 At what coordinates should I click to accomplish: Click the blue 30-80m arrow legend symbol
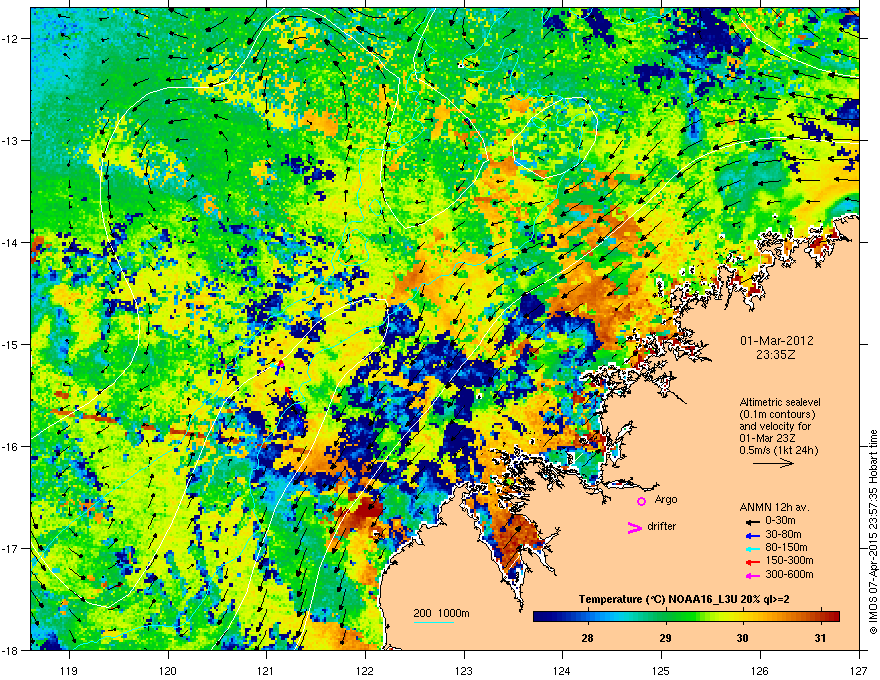(x=752, y=535)
